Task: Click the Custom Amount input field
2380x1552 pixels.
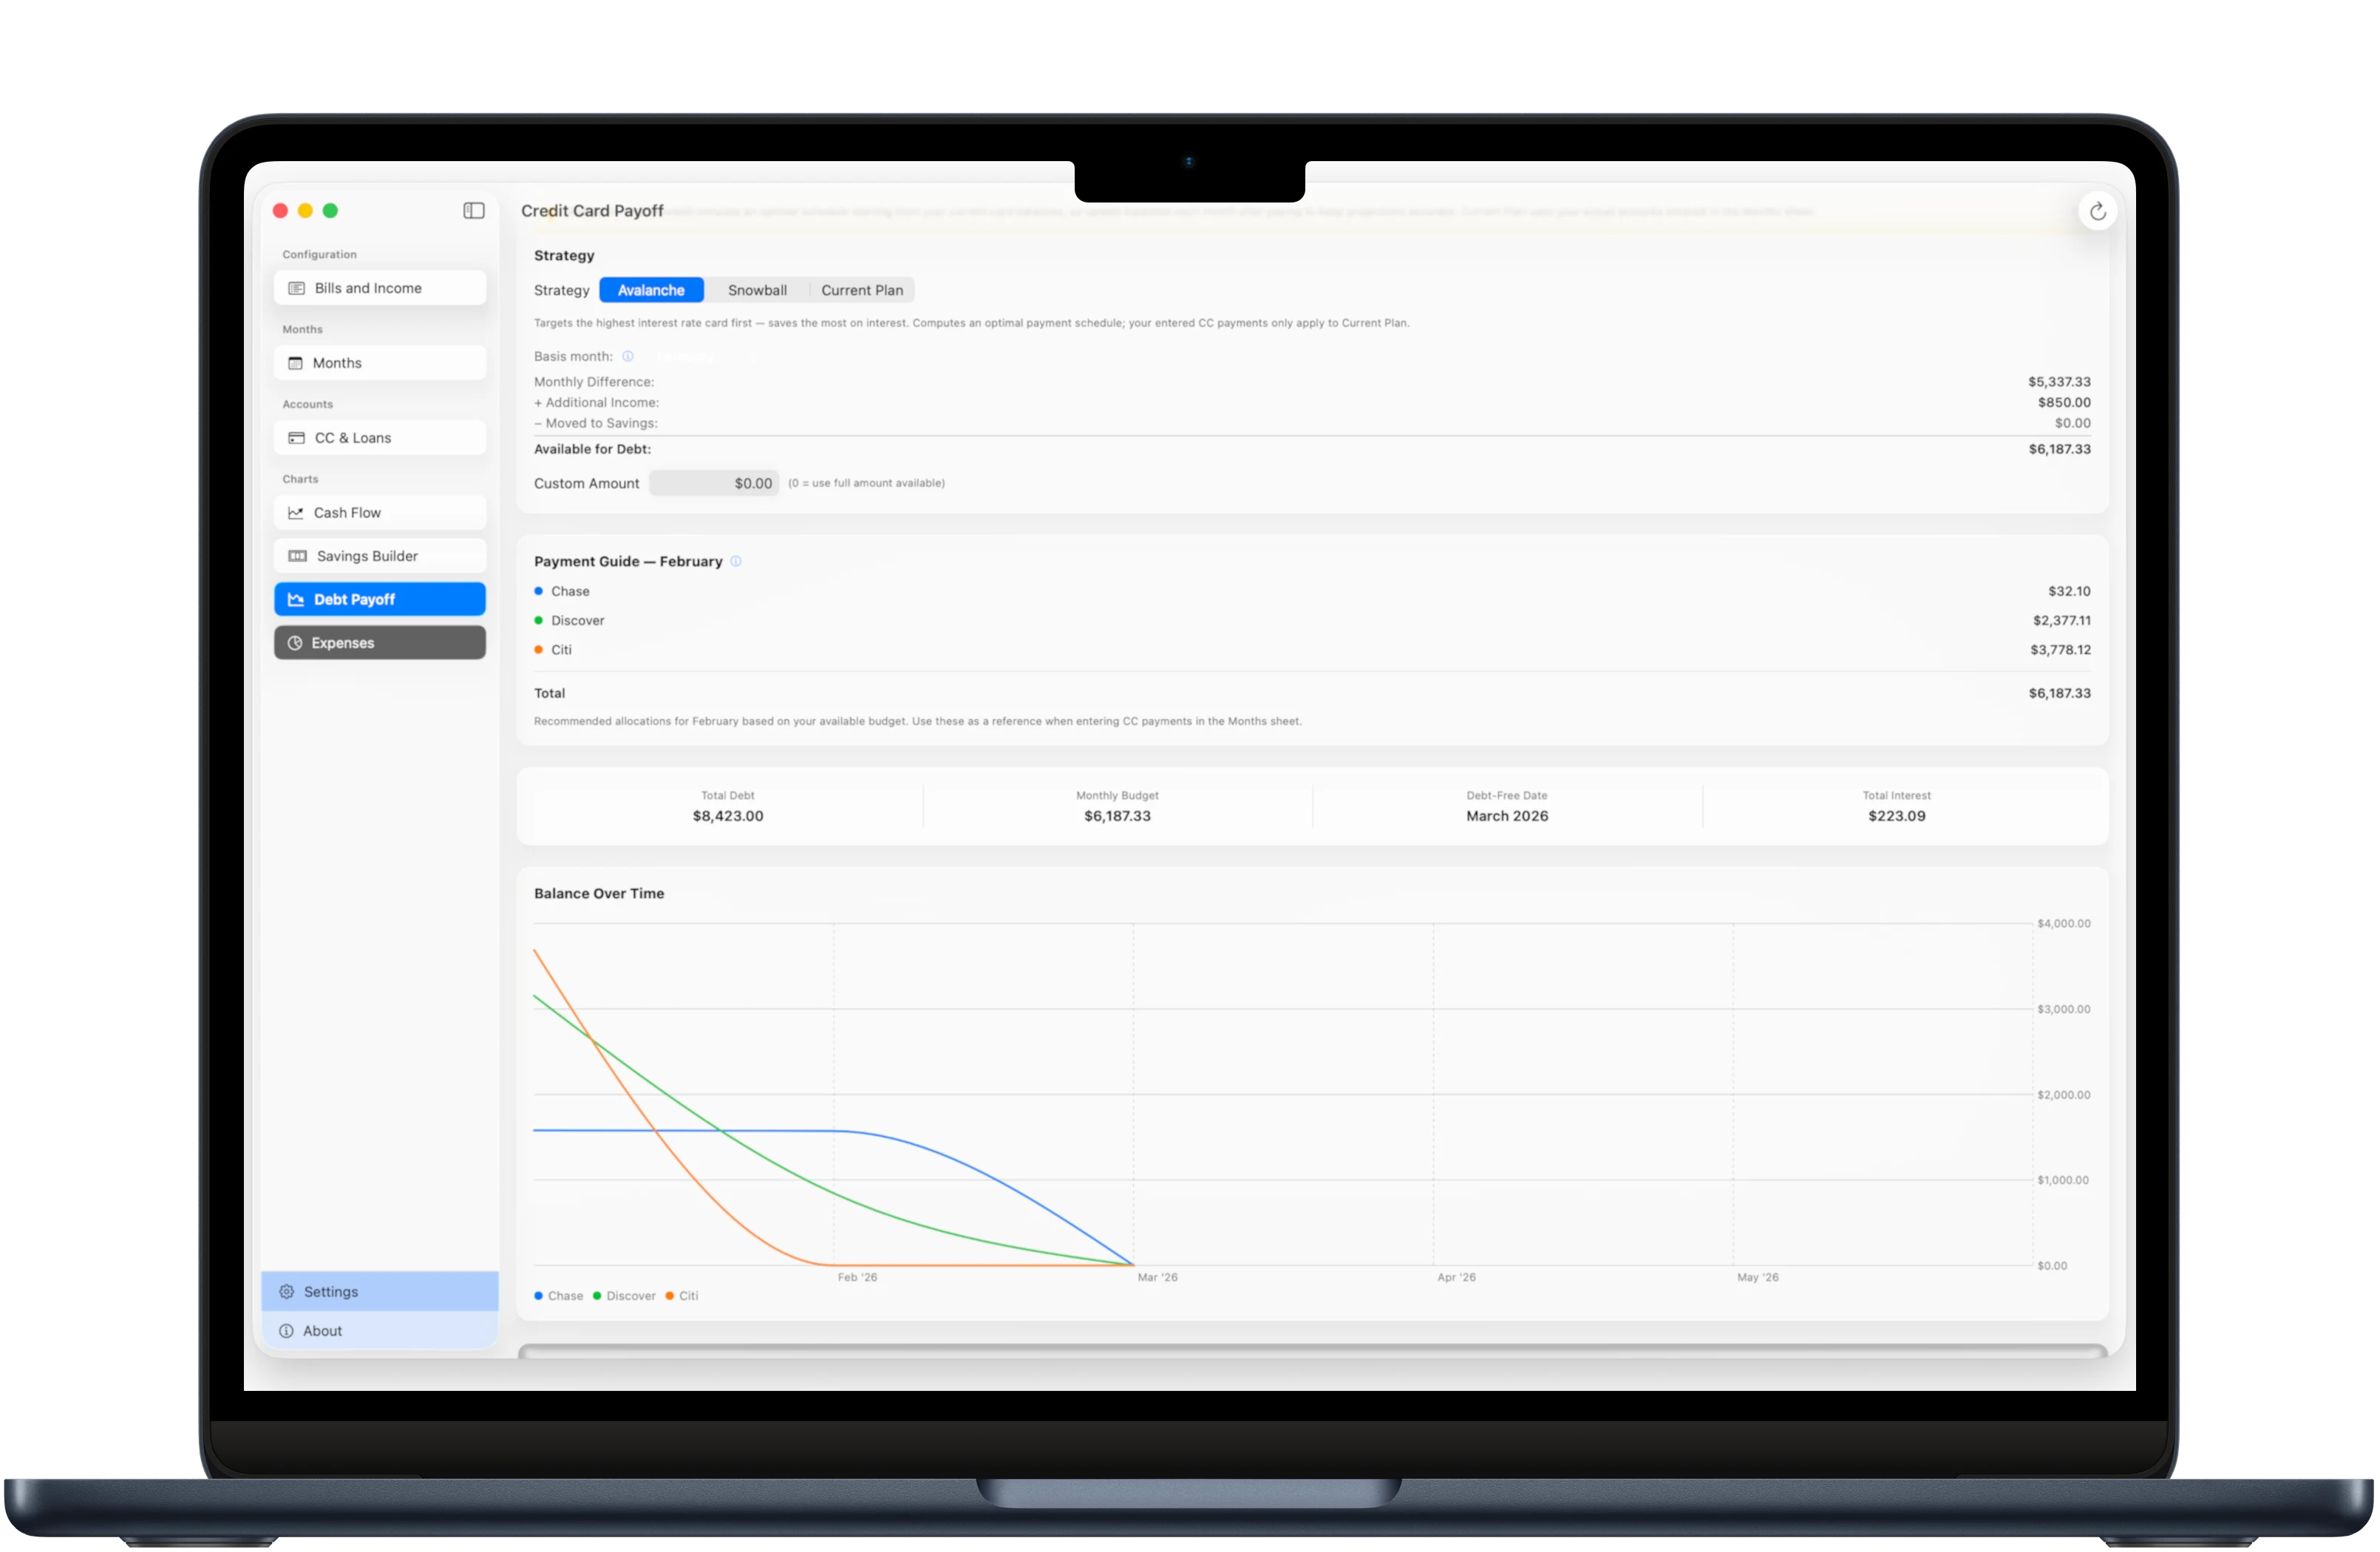Action: [714, 483]
